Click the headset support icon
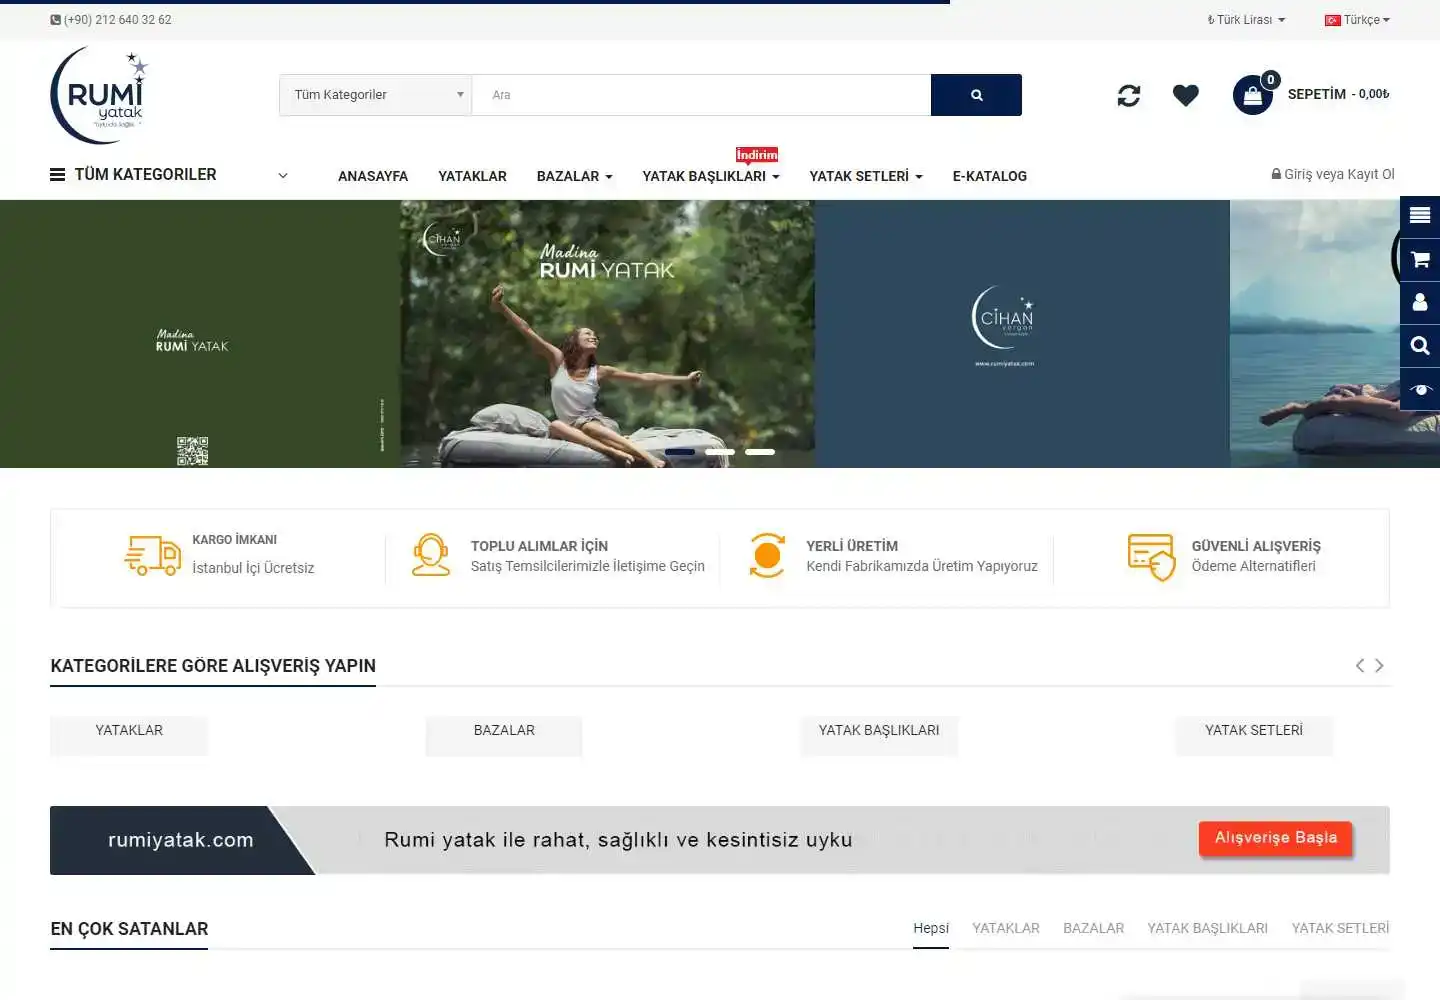The image size is (1440, 1000). (431, 555)
